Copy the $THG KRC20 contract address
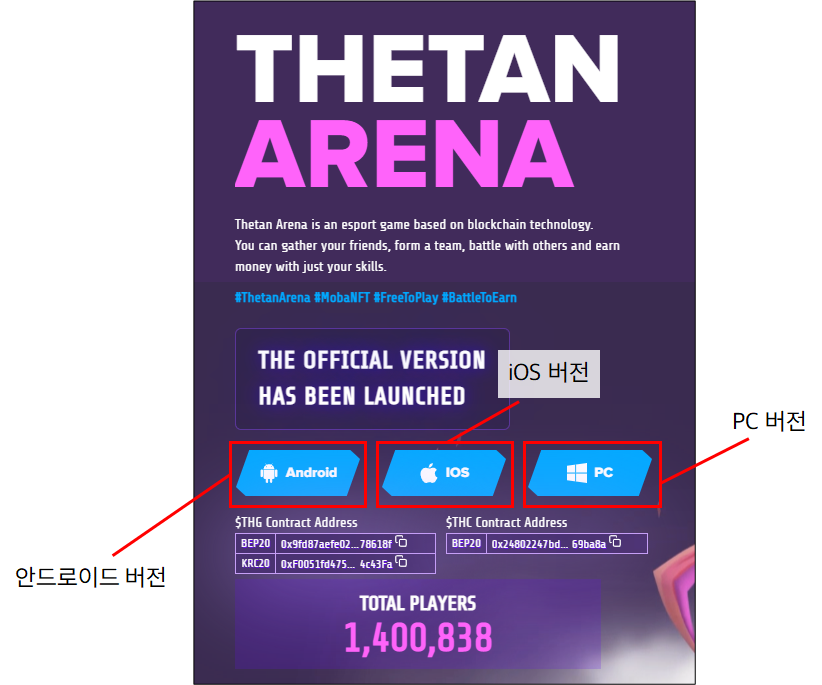This screenshot has width=822, height=685. 401,563
